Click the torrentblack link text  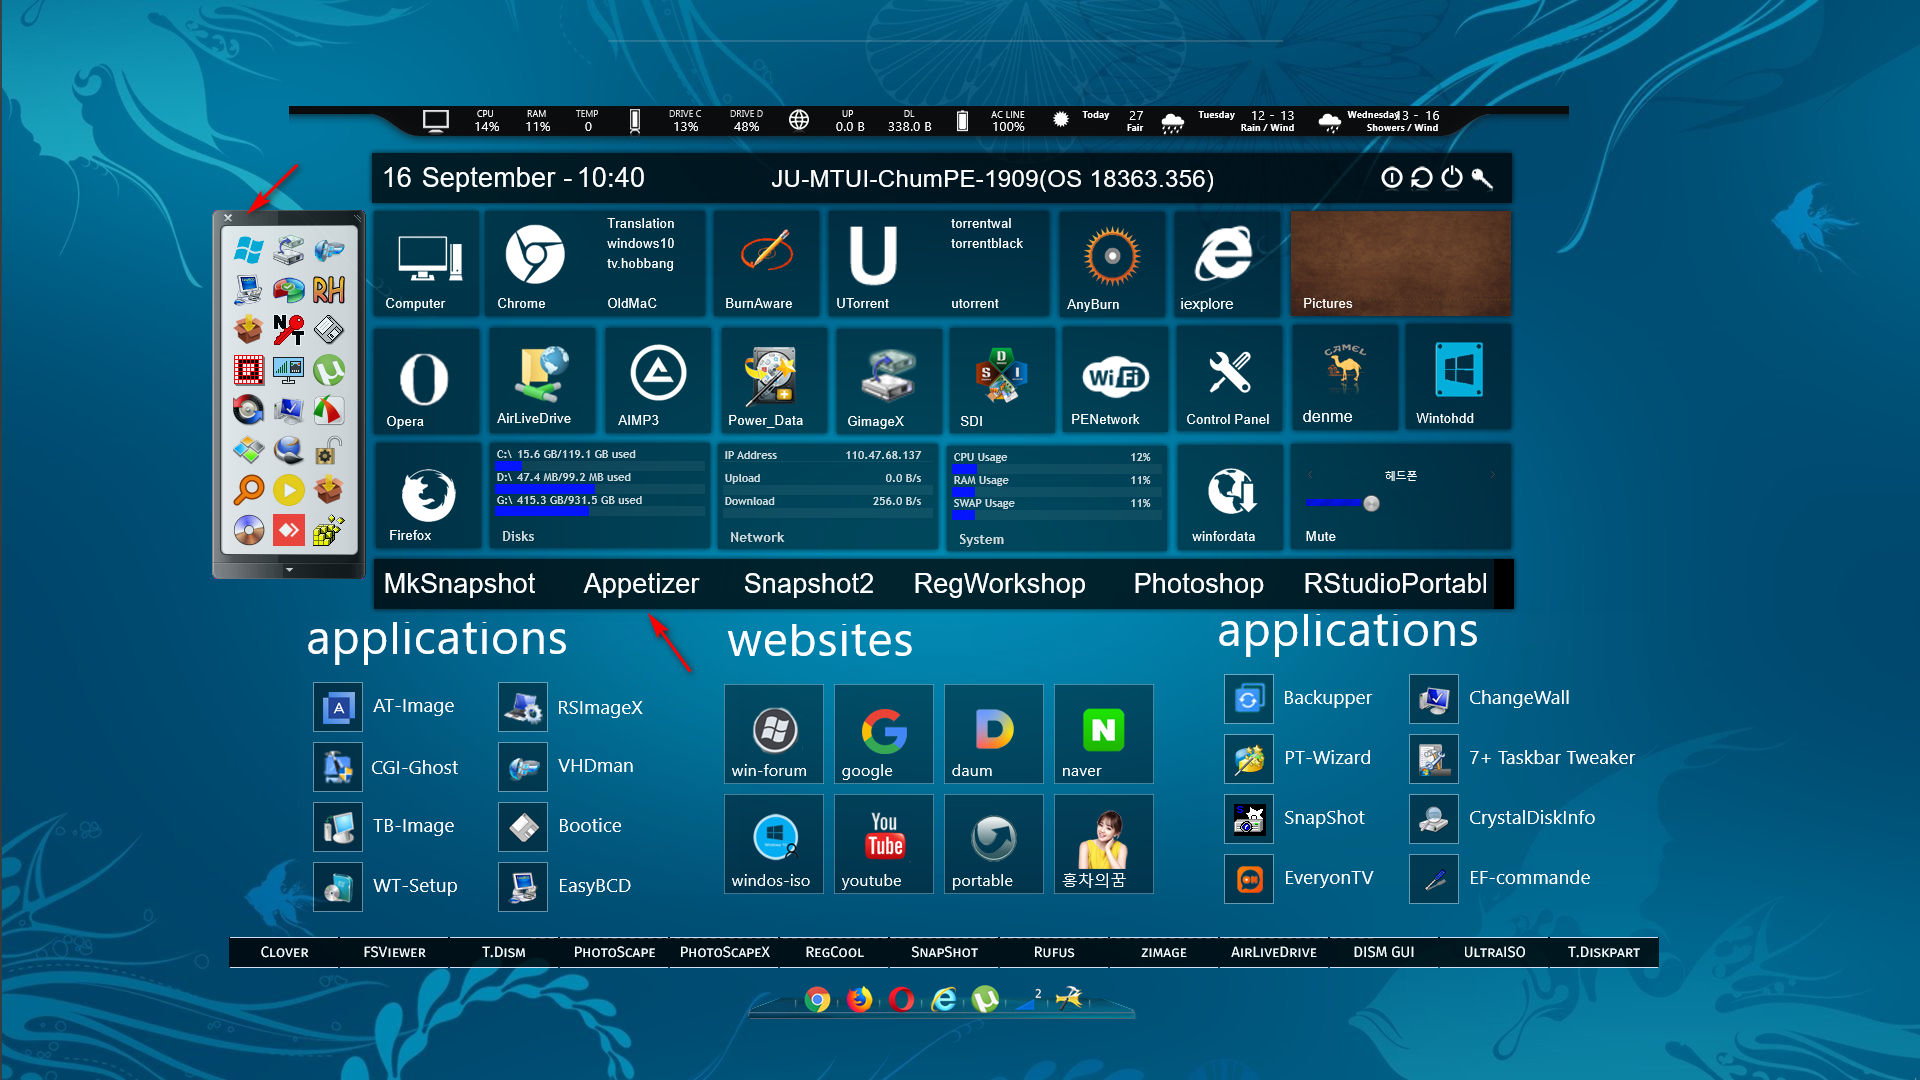coord(986,243)
